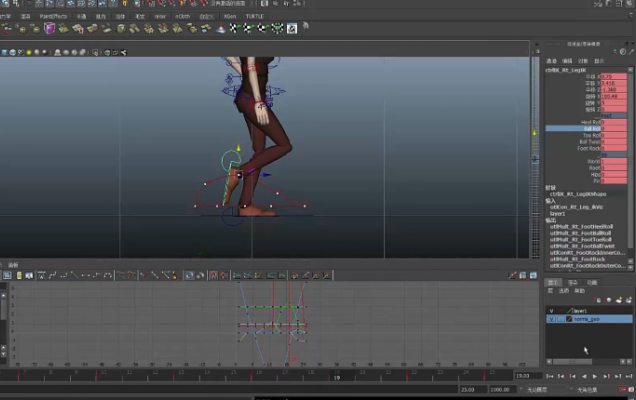Select utilMult_Rt_FootHeelRoll output node
This screenshot has width=636, height=400.
click(x=583, y=226)
